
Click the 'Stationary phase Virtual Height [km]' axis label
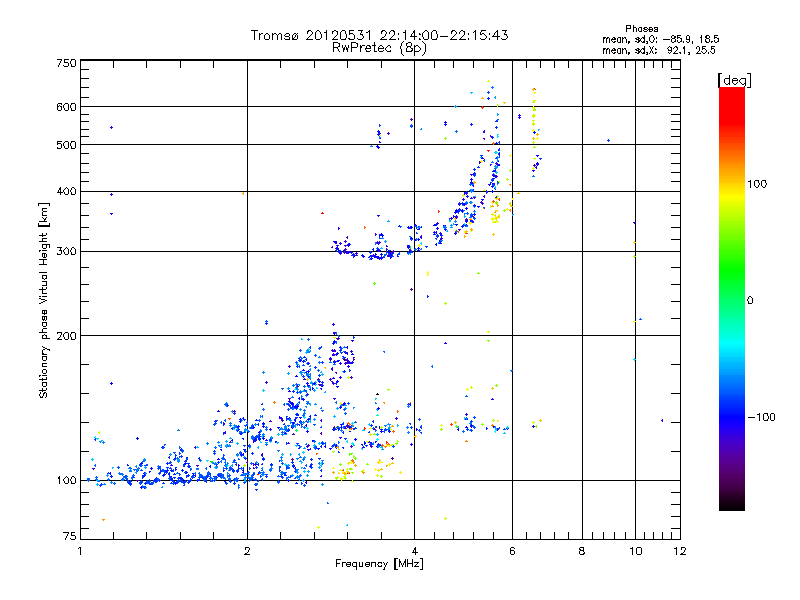44,300
